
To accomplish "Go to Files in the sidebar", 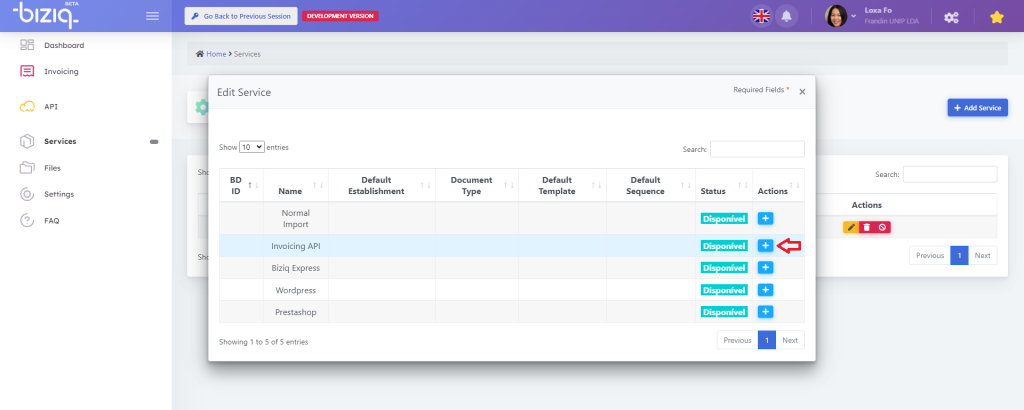I will pos(52,168).
